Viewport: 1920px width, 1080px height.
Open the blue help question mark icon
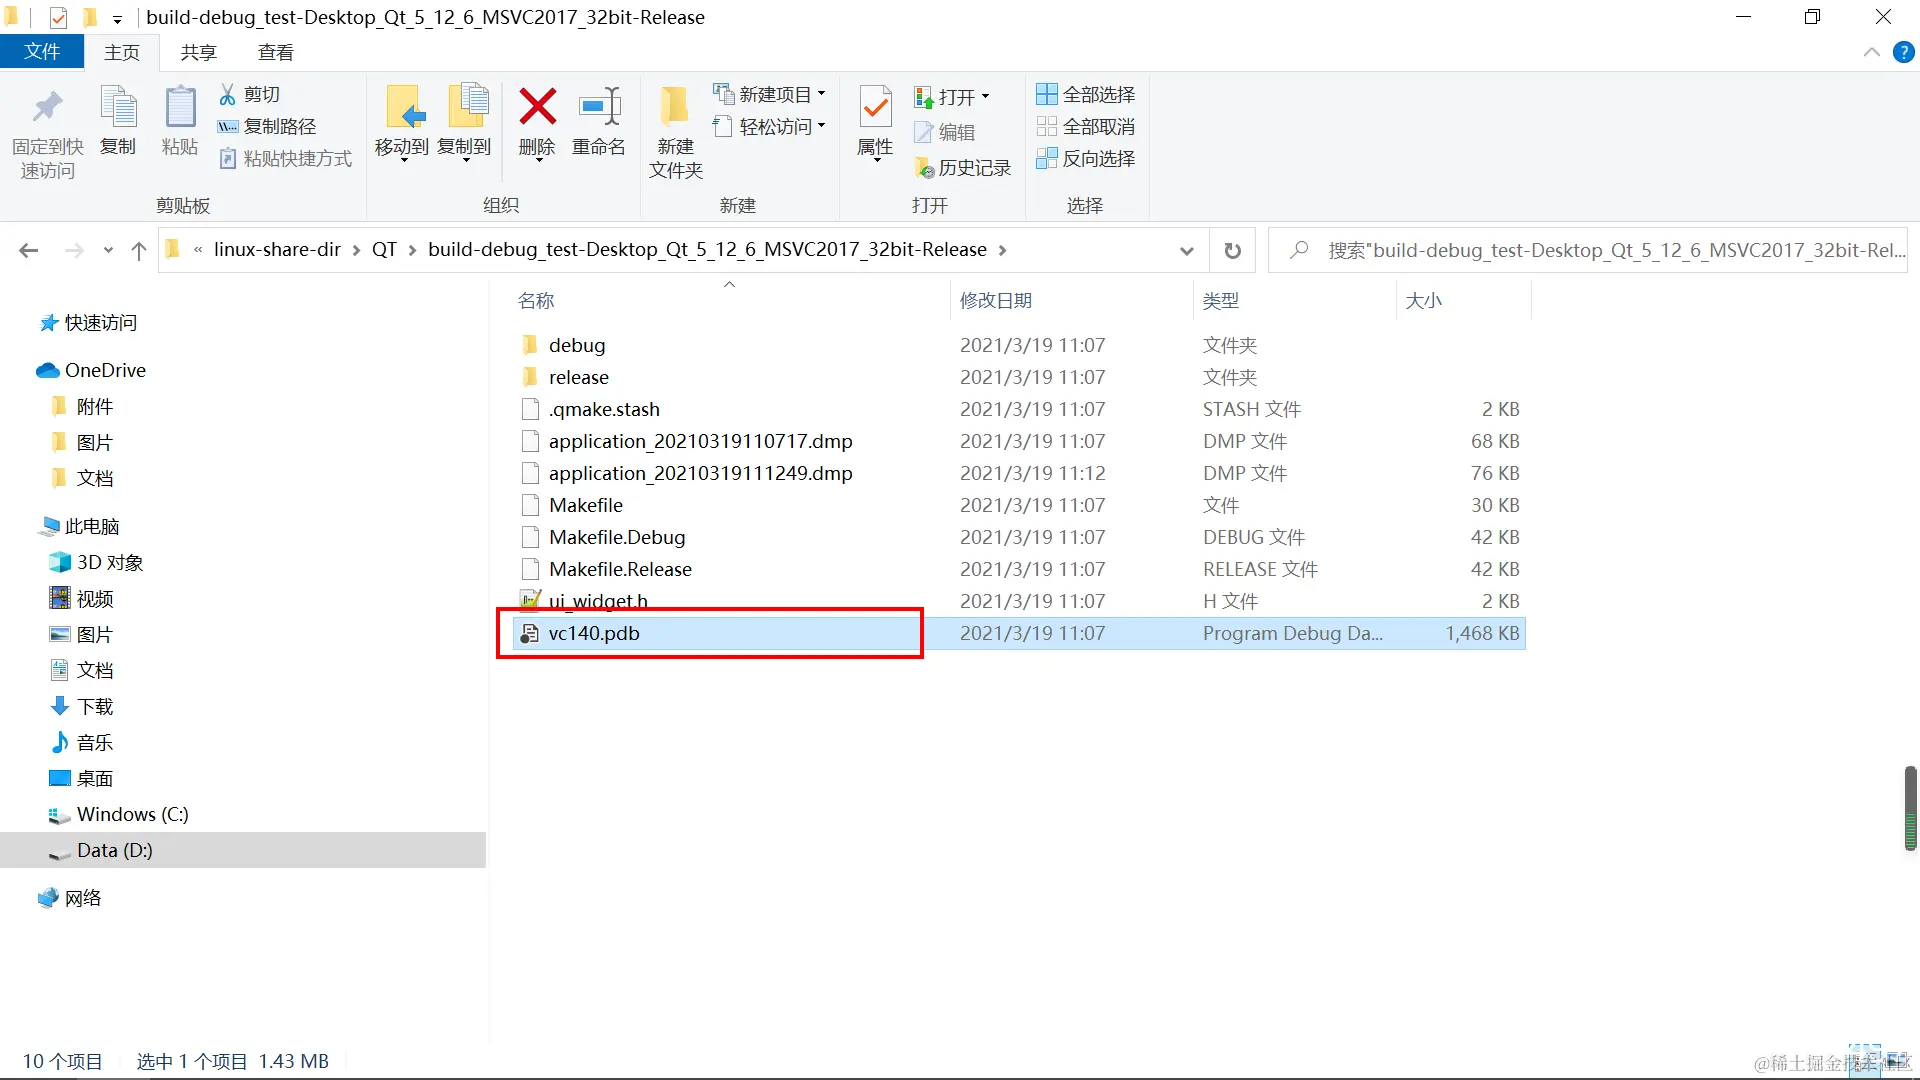click(1903, 52)
